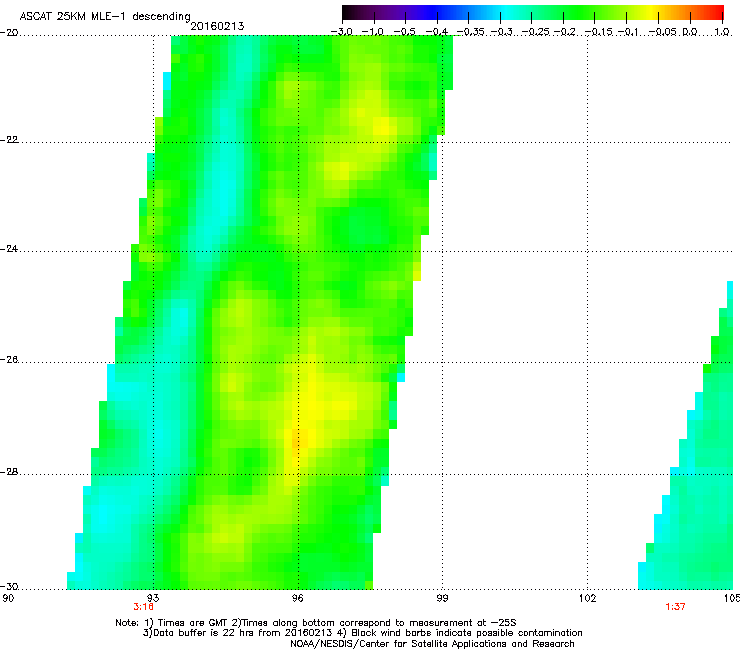Viewport: 740px width, 650px height.
Task: Click the "-1.0" color bar label
Action: tap(373, 32)
